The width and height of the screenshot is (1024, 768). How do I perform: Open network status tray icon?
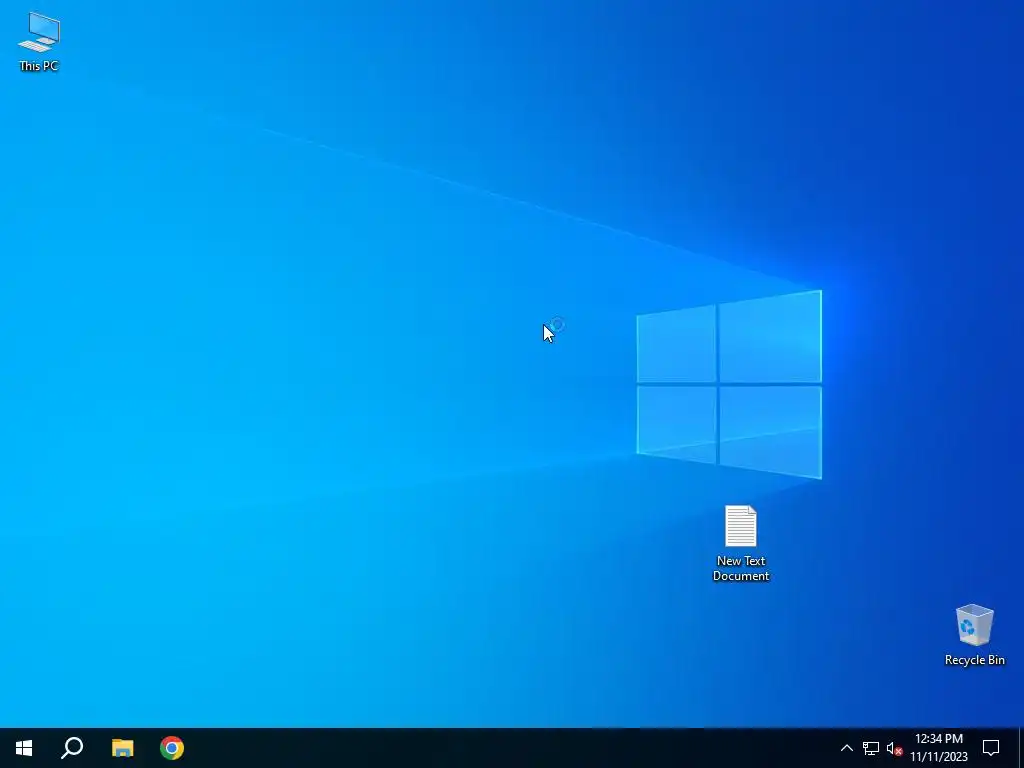point(871,748)
